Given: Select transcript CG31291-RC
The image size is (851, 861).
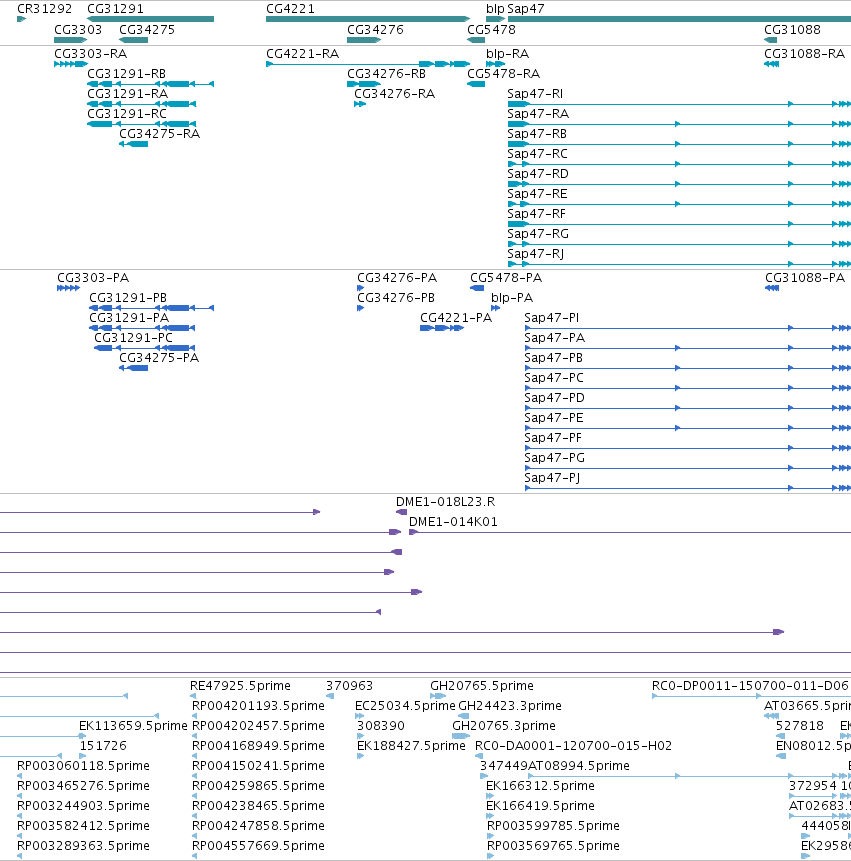Looking at the screenshot, I should pos(127,114).
